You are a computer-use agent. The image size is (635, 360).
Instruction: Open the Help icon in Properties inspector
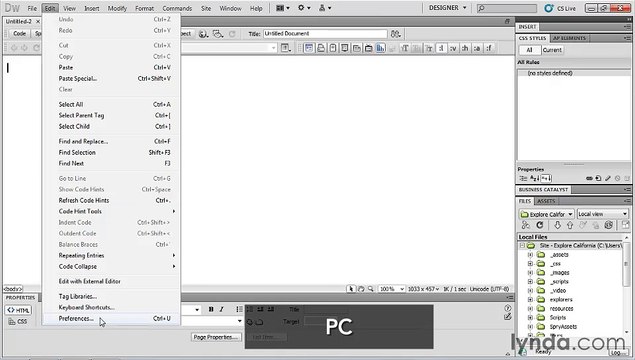(x=508, y=308)
